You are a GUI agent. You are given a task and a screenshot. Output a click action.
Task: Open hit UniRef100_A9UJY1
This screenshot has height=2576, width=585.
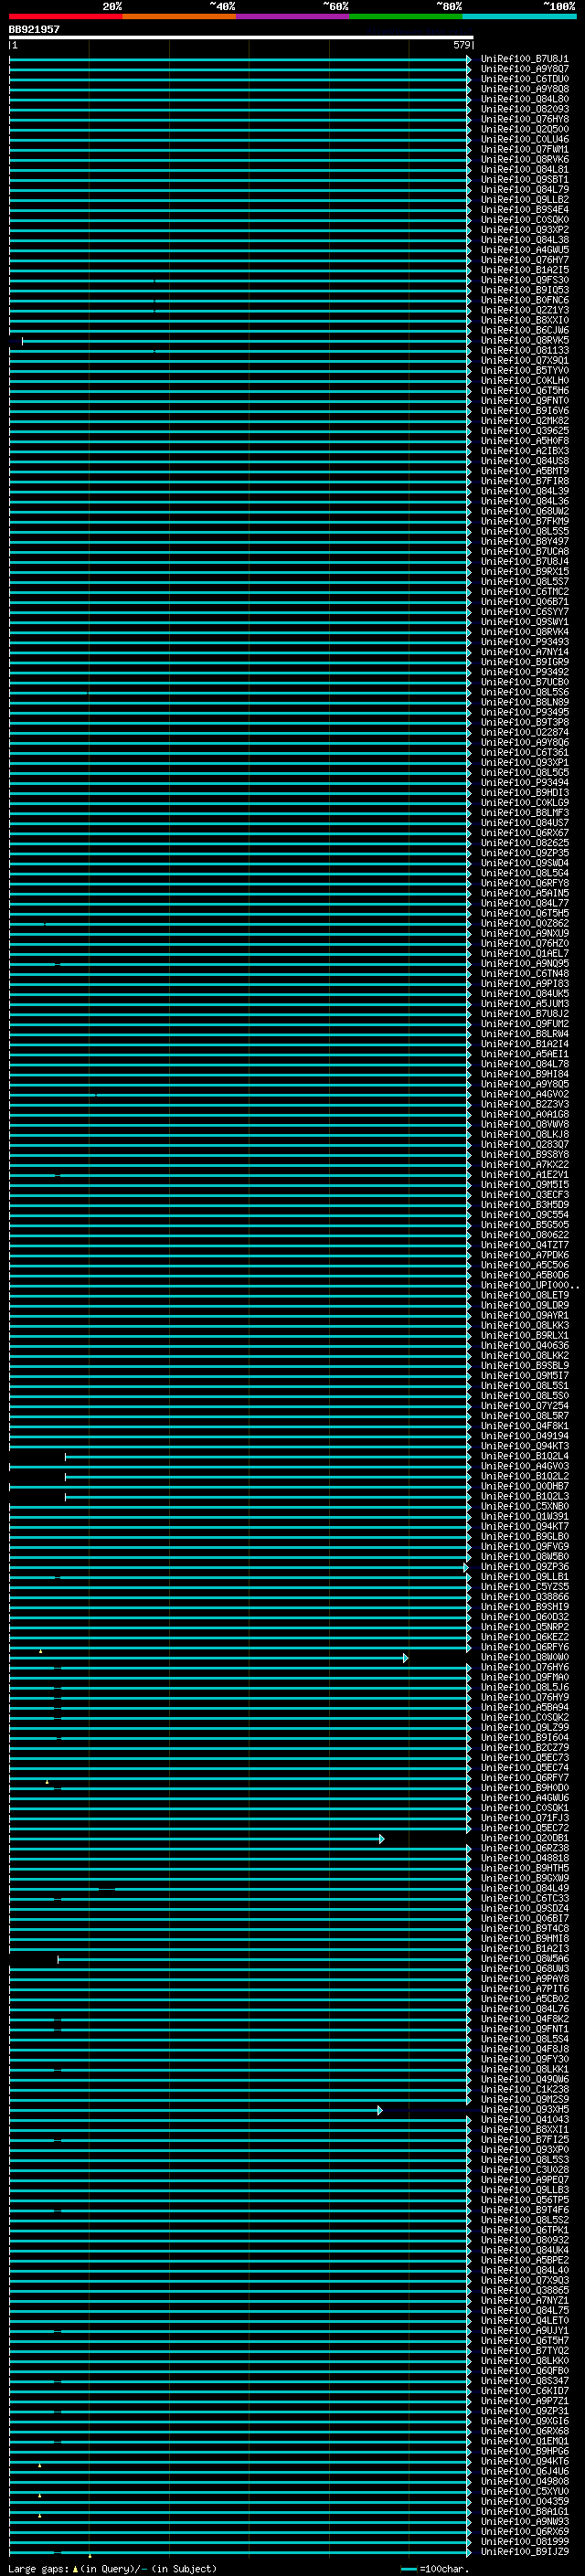click(x=524, y=2331)
